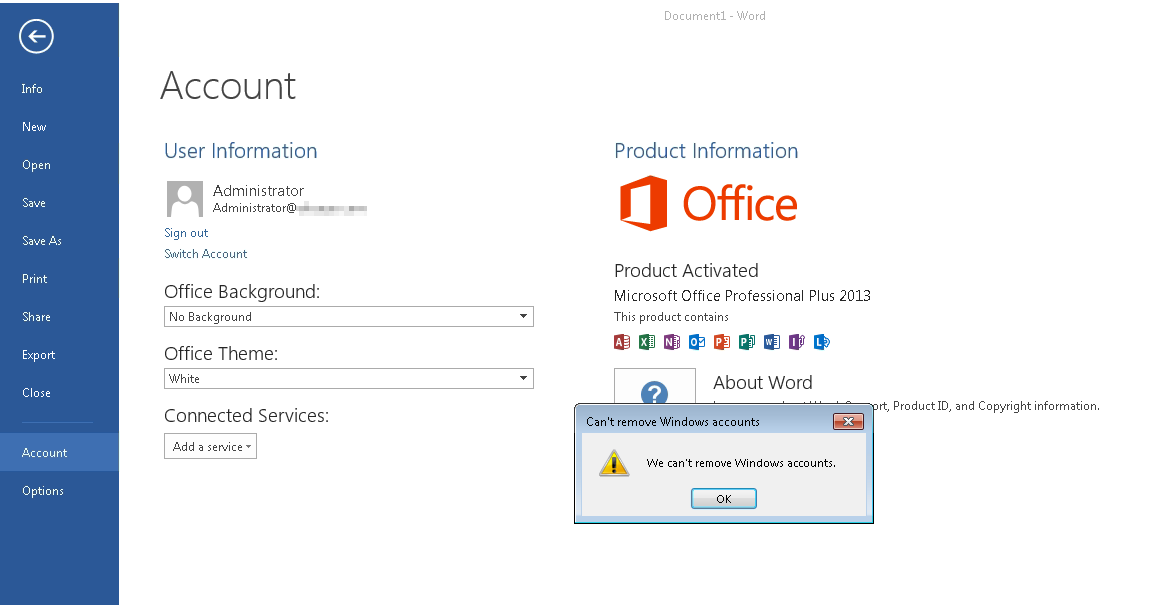1170x605 pixels.
Task: Click the Access product icon
Action: [622, 342]
